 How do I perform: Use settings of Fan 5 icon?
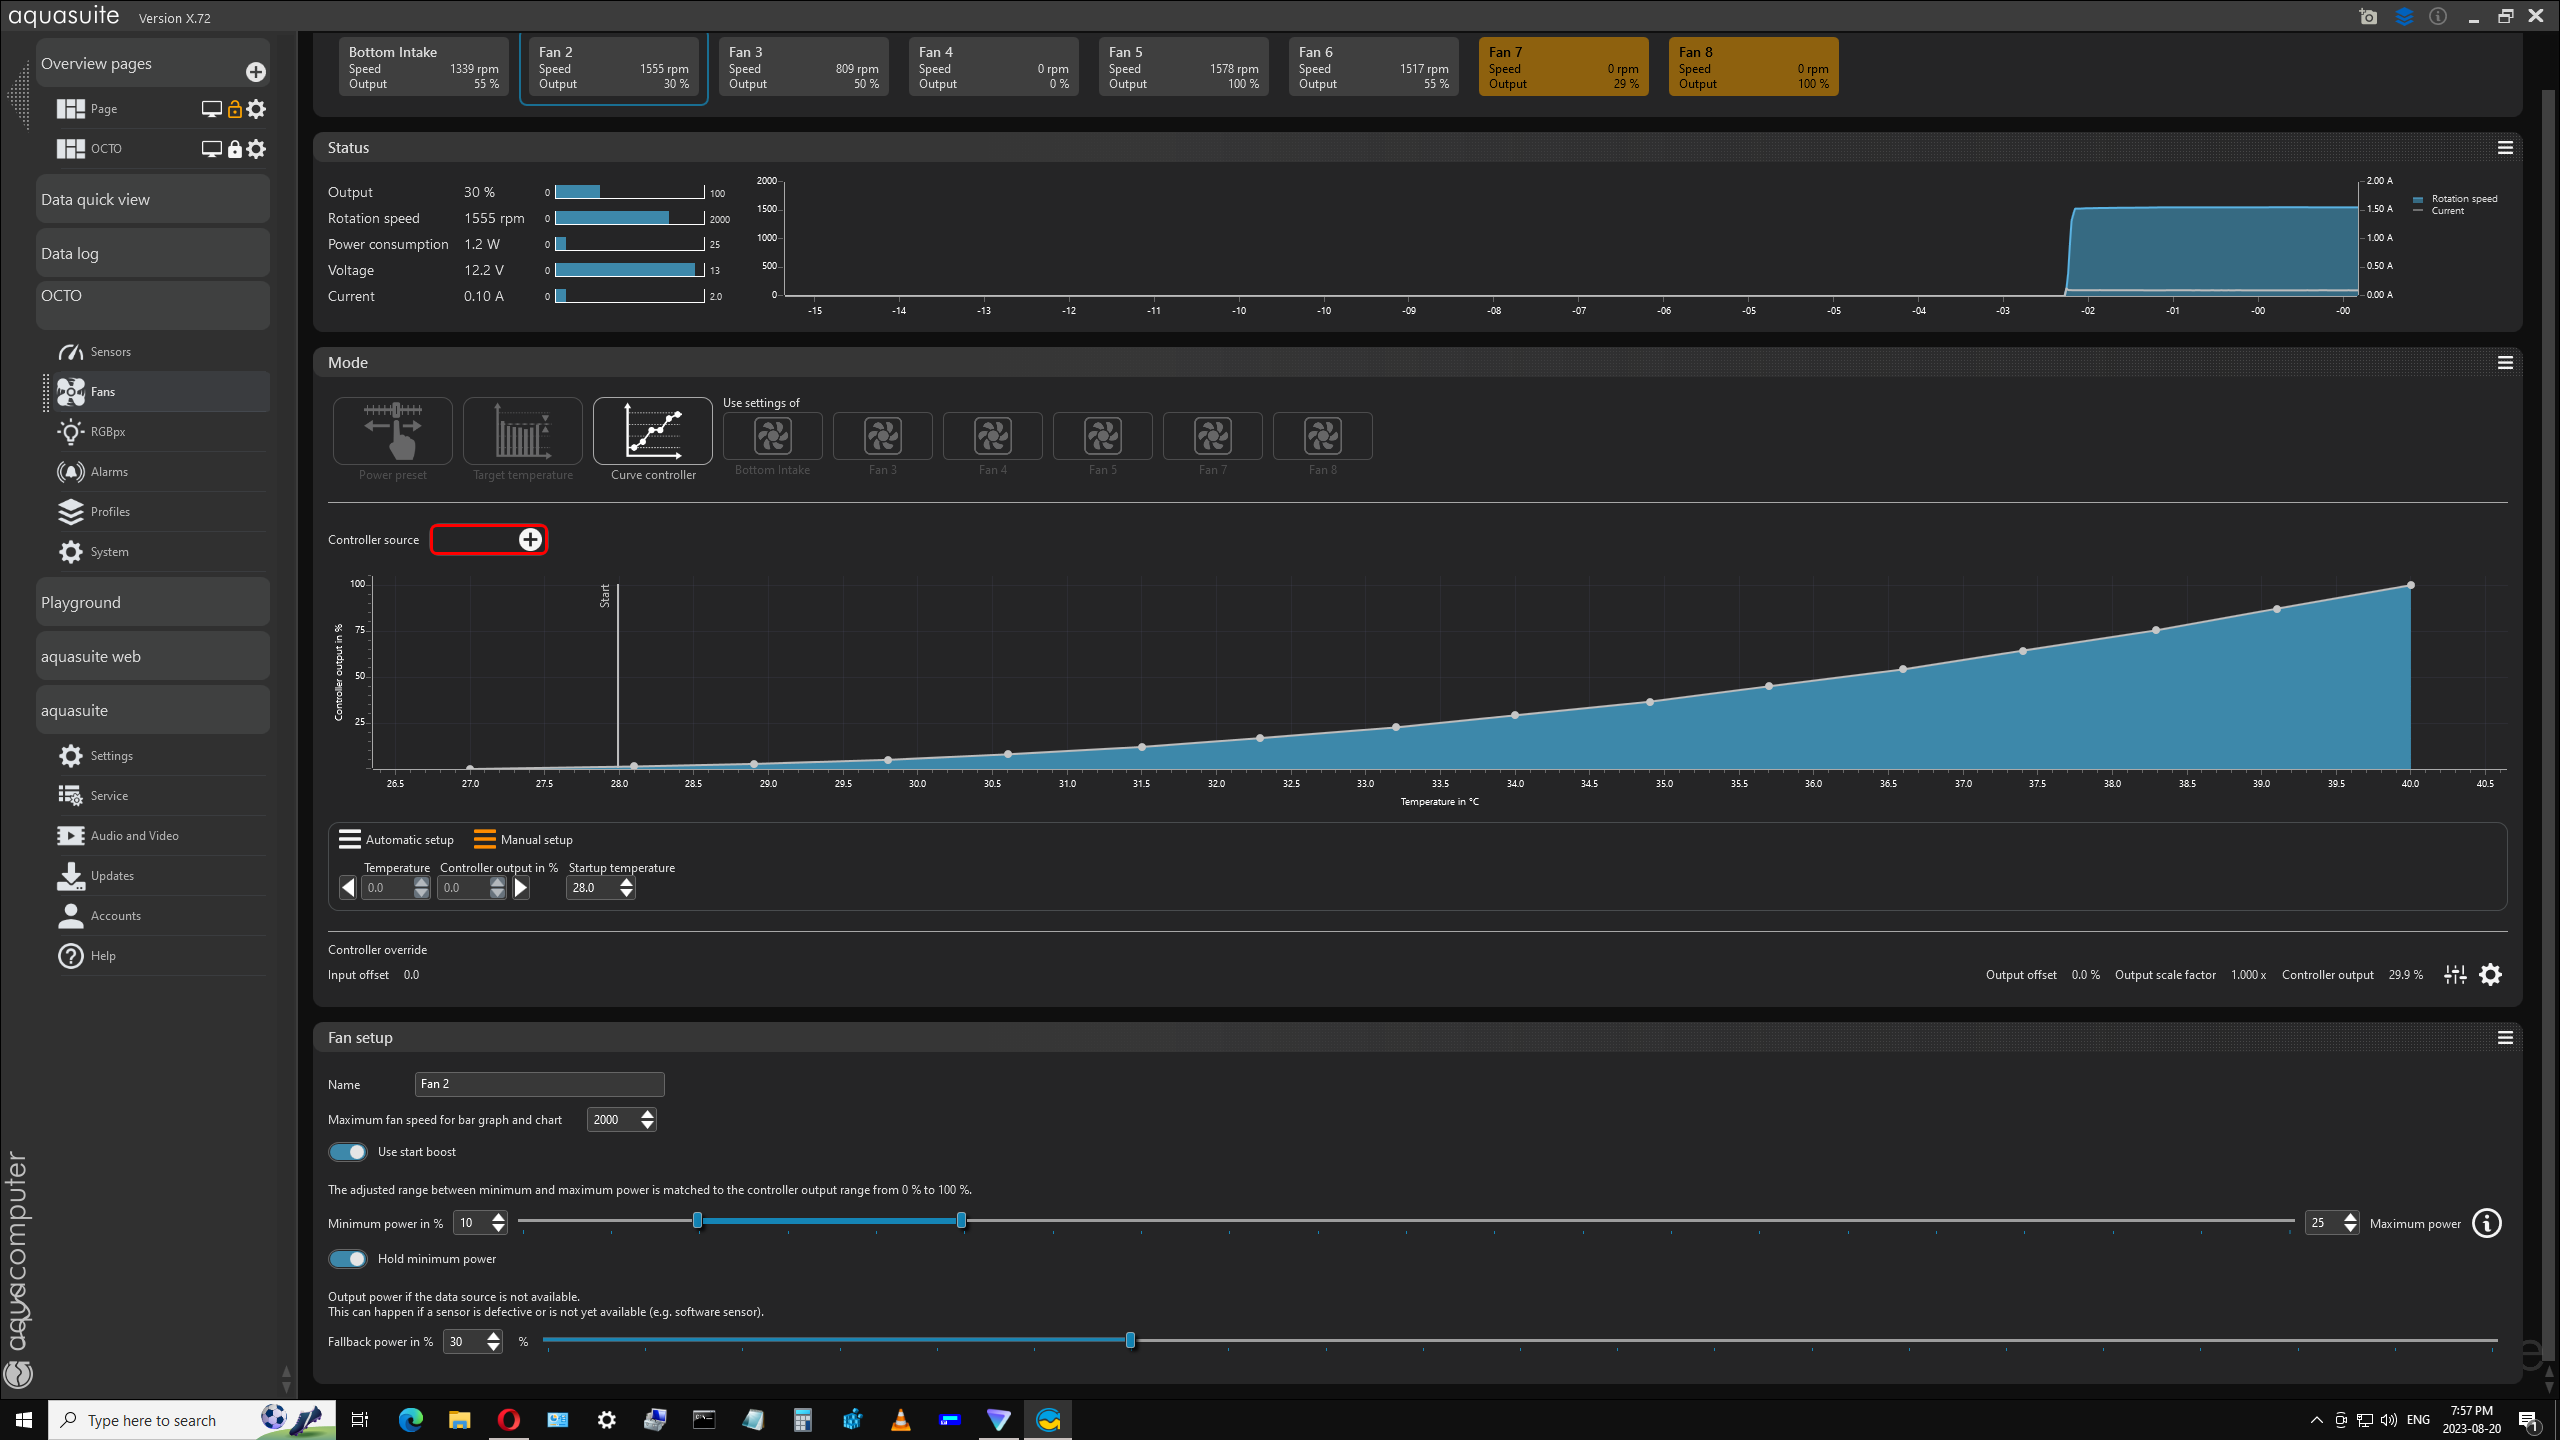coord(1102,436)
